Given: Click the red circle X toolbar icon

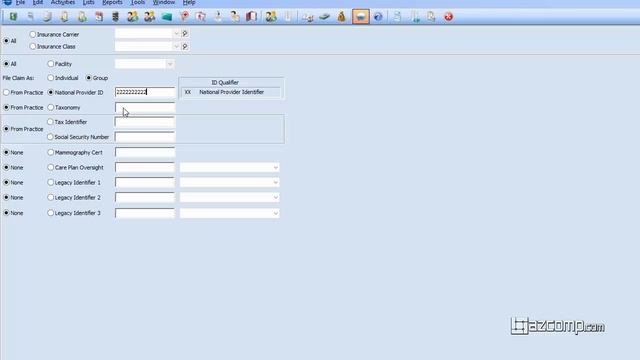Looking at the screenshot, I should pyautogui.click(x=449, y=17).
